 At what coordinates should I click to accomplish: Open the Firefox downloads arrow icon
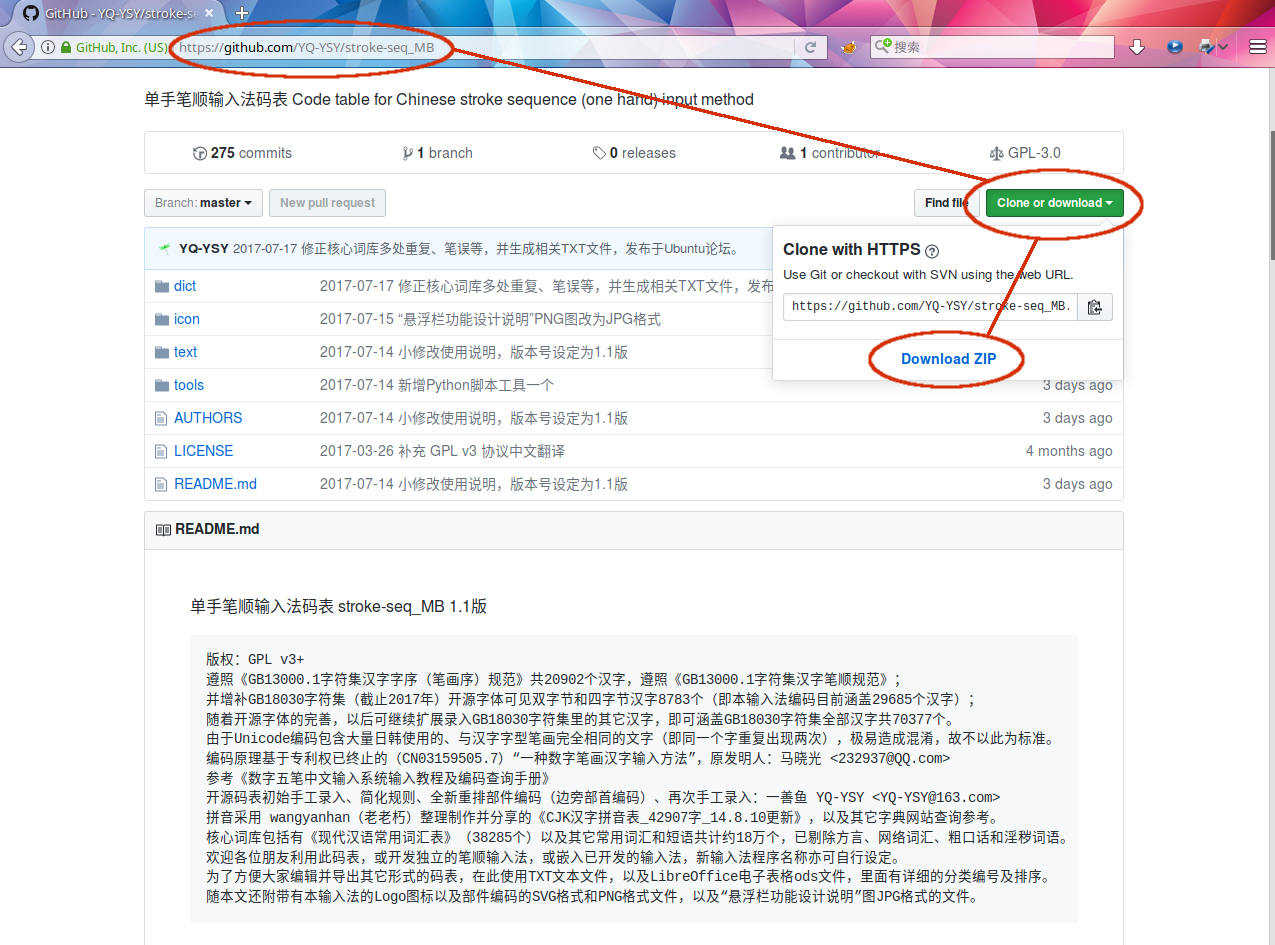(1137, 47)
